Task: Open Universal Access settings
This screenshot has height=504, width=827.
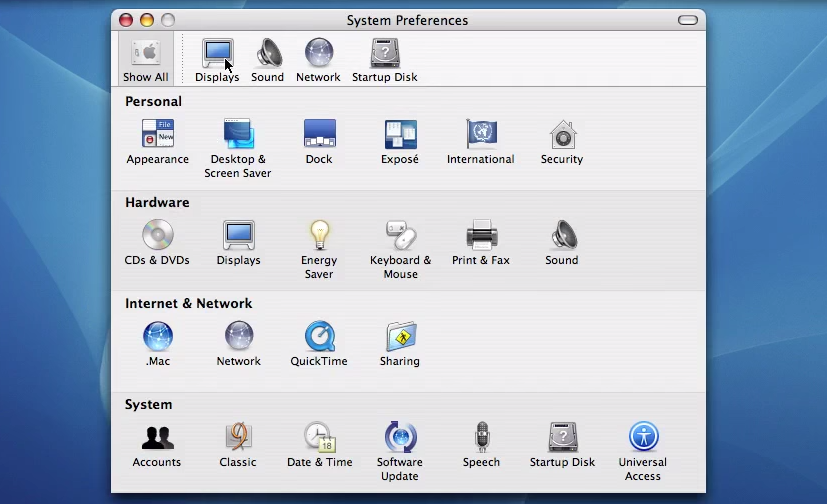Action: (x=643, y=438)
